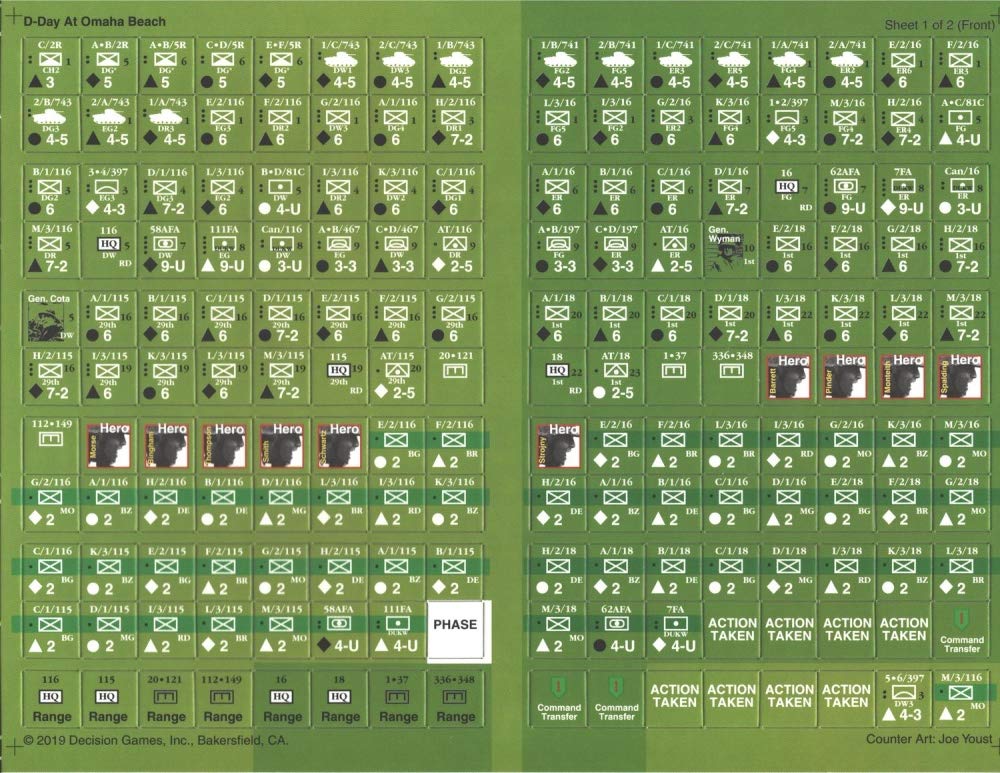
Task: Click the white PHASE marker
Action: pyautogui.click(x=459, y=631)
